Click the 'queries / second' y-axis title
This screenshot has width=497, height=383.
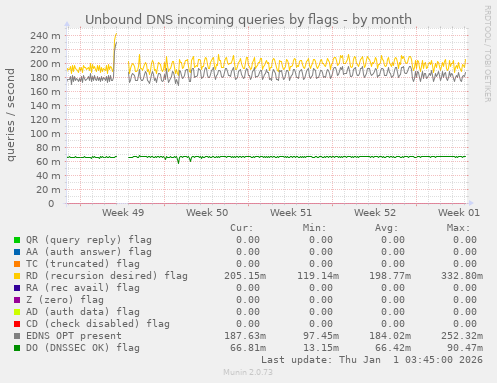pyautogui.click(x=11, y=115)
